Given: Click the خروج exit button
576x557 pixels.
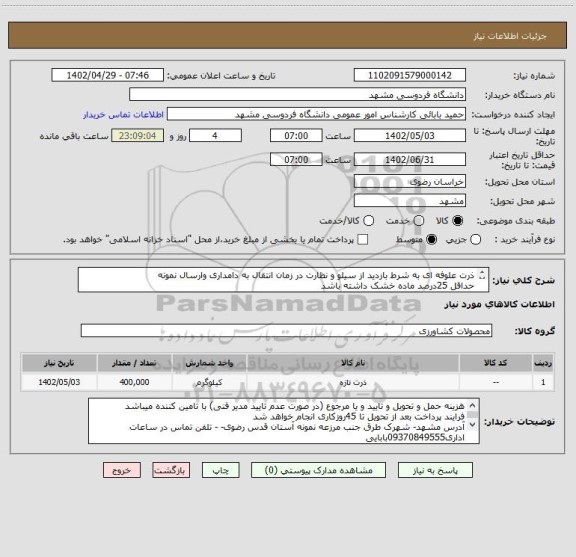Looking at the screenshot, I should click(x=122, y=470).
